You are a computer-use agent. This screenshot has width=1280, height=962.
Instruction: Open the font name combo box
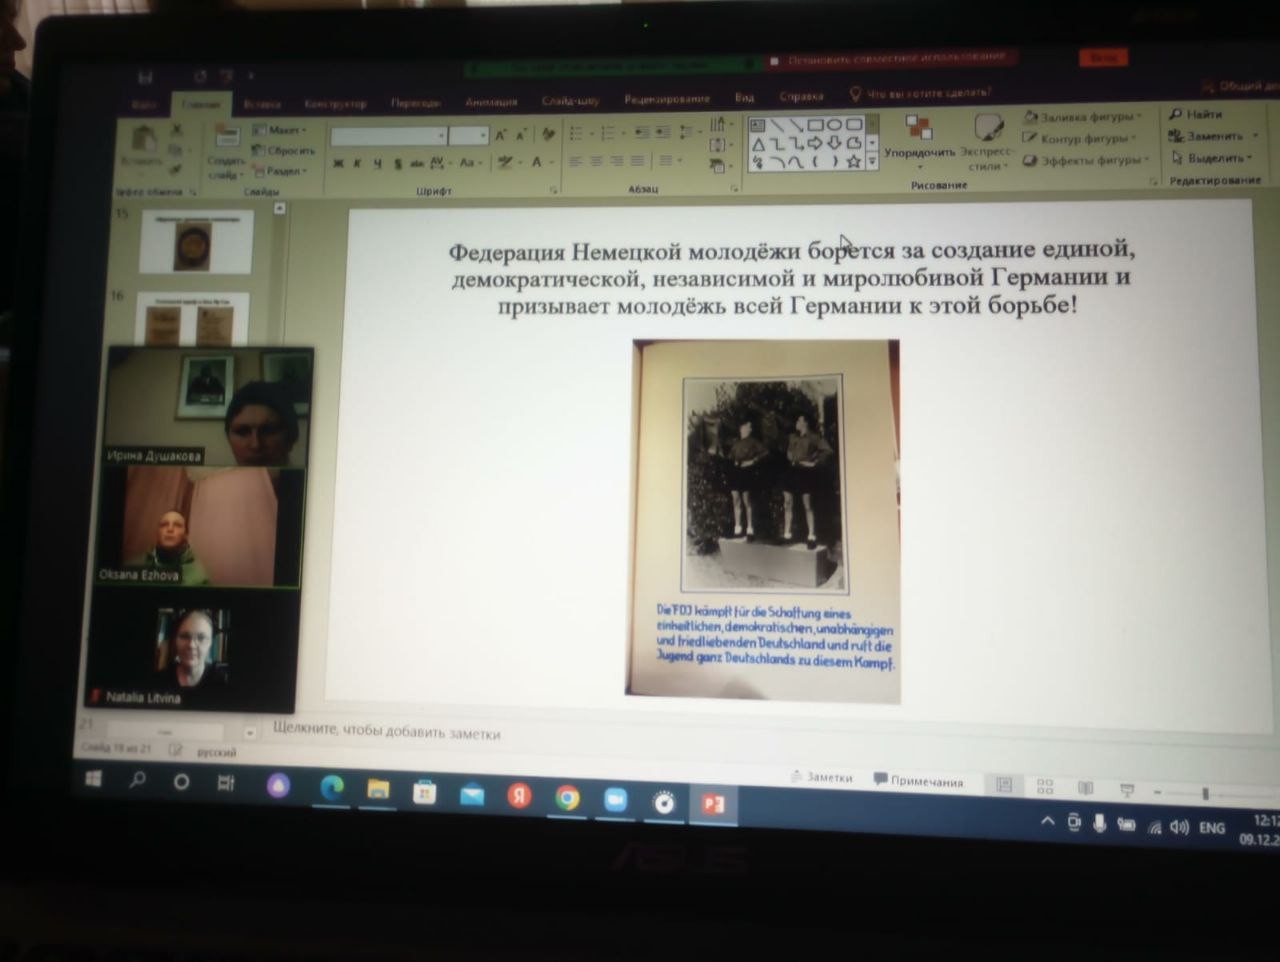pyautogui.click(x=388, y=136)
